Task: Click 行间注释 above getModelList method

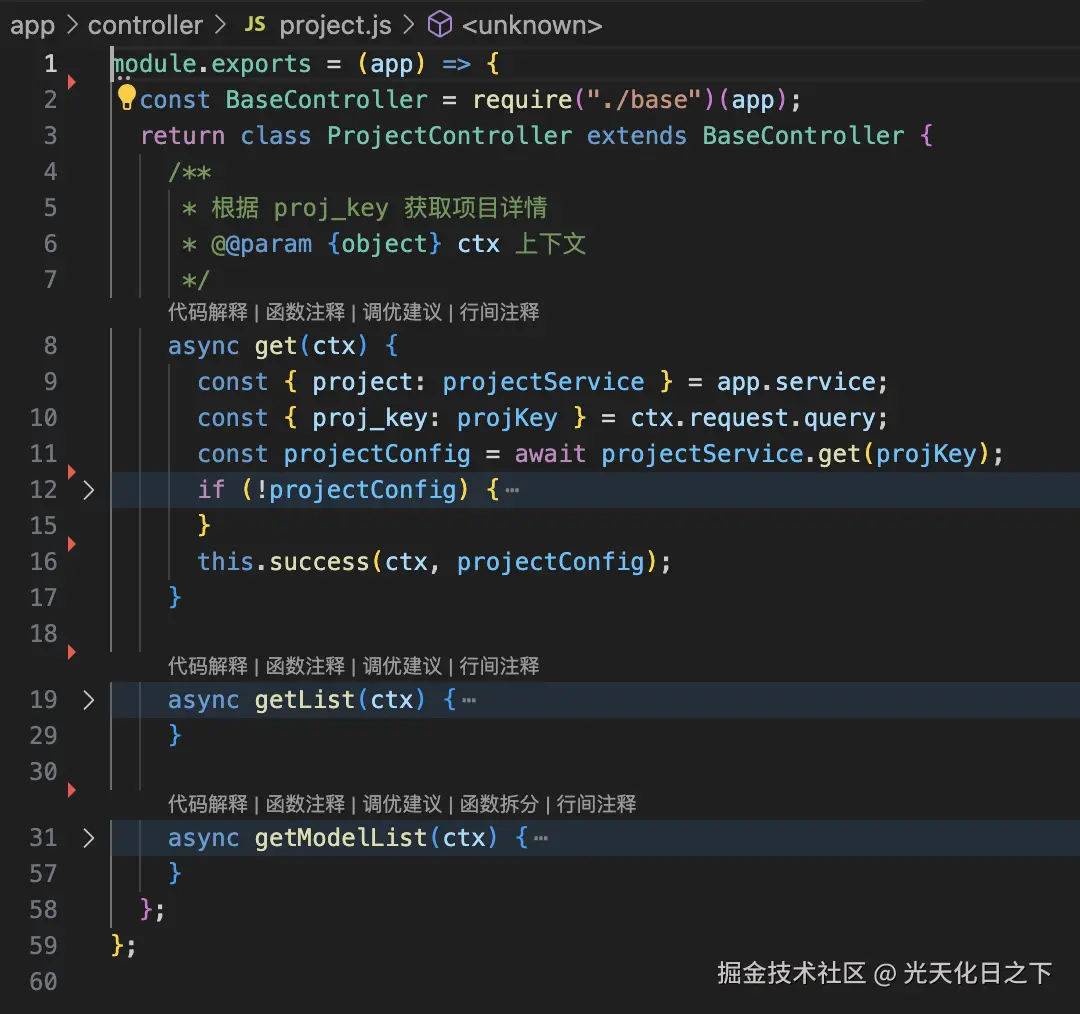Action: 596,804
